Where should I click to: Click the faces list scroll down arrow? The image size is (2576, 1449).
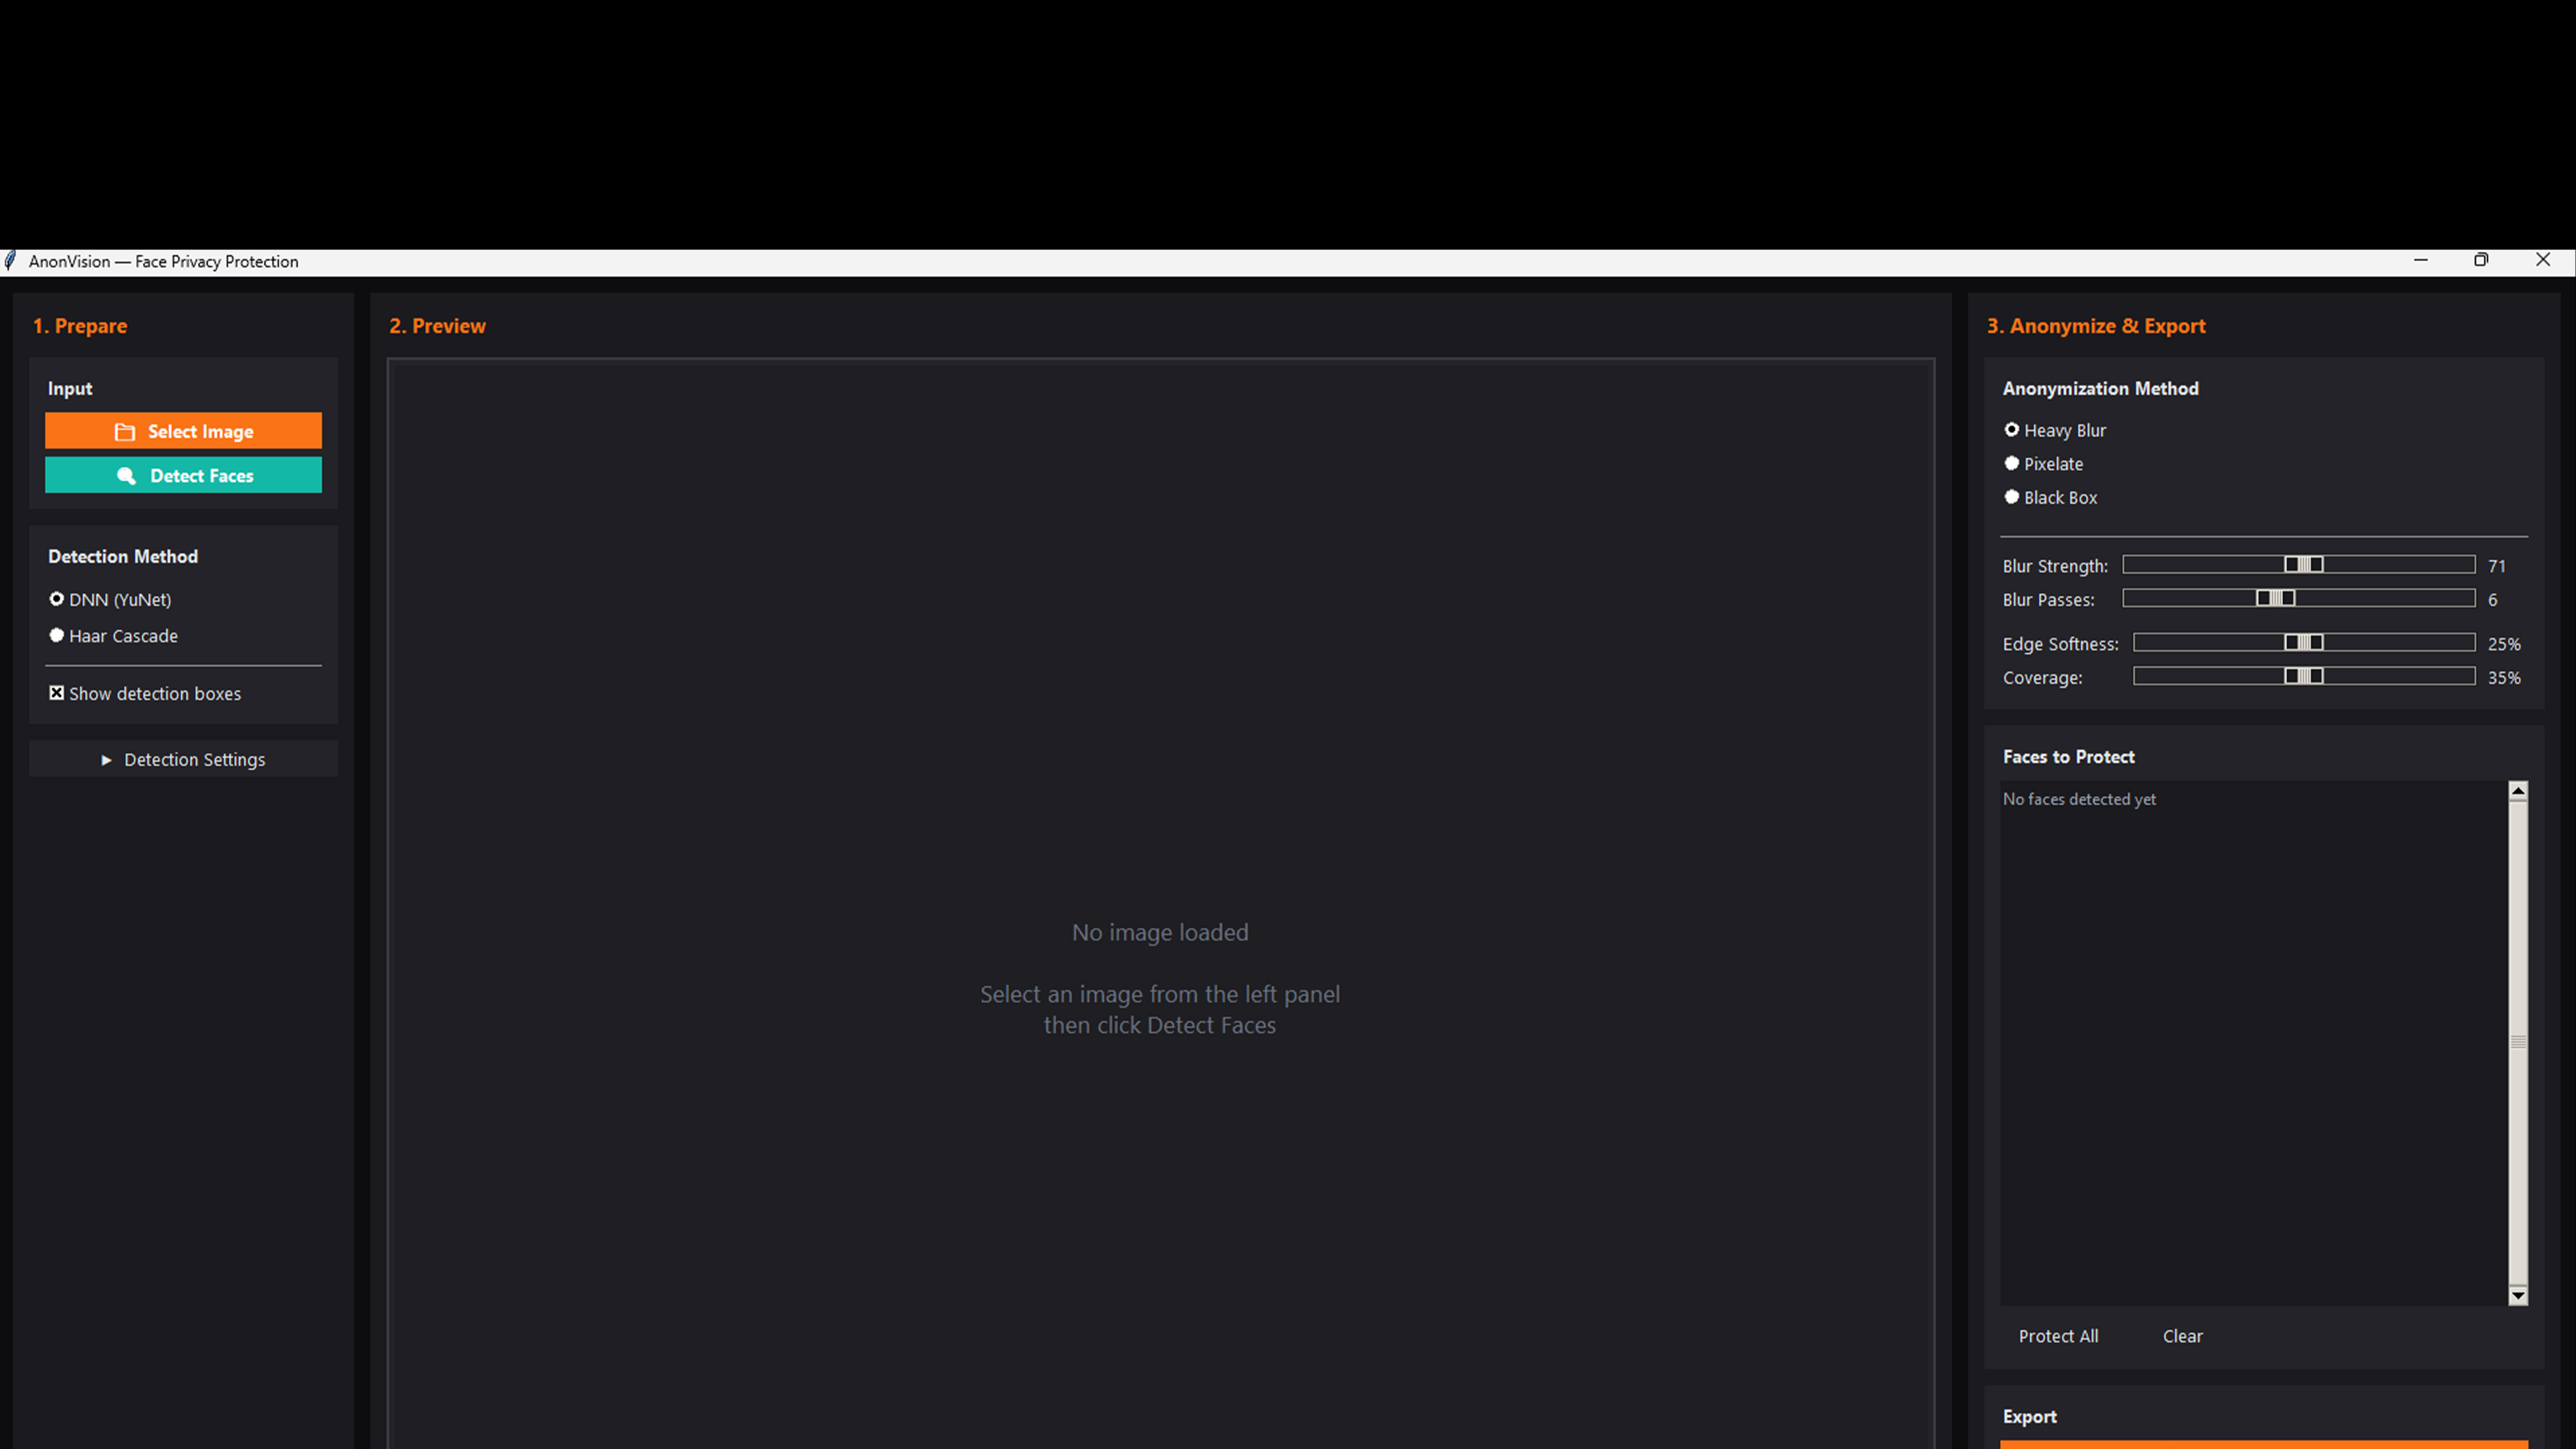pos(2518,1296)
